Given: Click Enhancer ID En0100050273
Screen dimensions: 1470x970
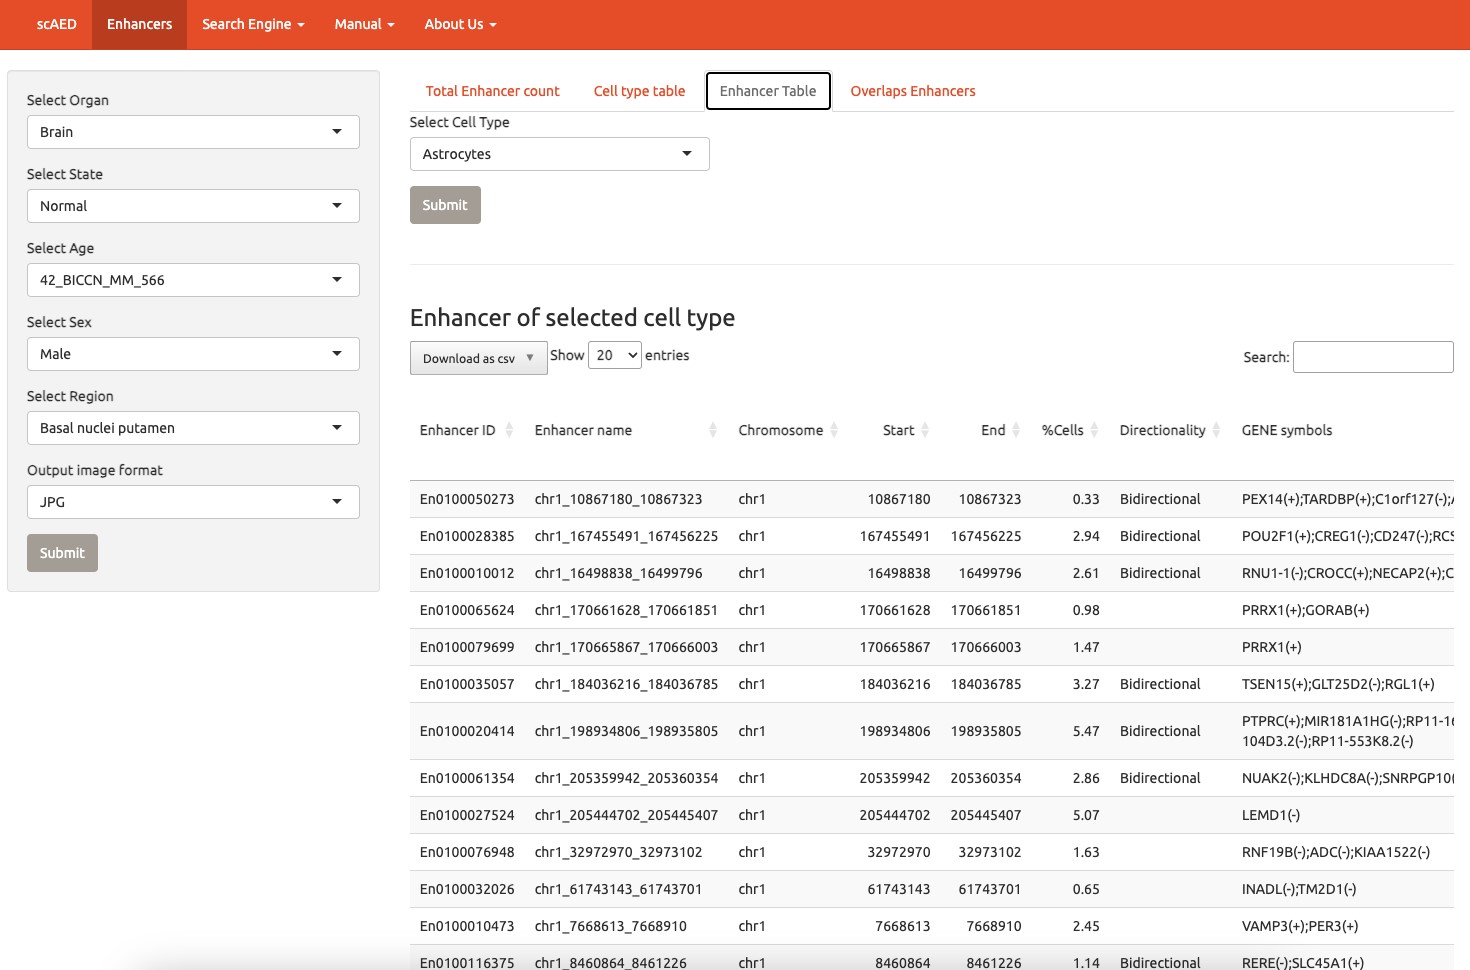Looking at the screenshot, I should tap(467, 499).
